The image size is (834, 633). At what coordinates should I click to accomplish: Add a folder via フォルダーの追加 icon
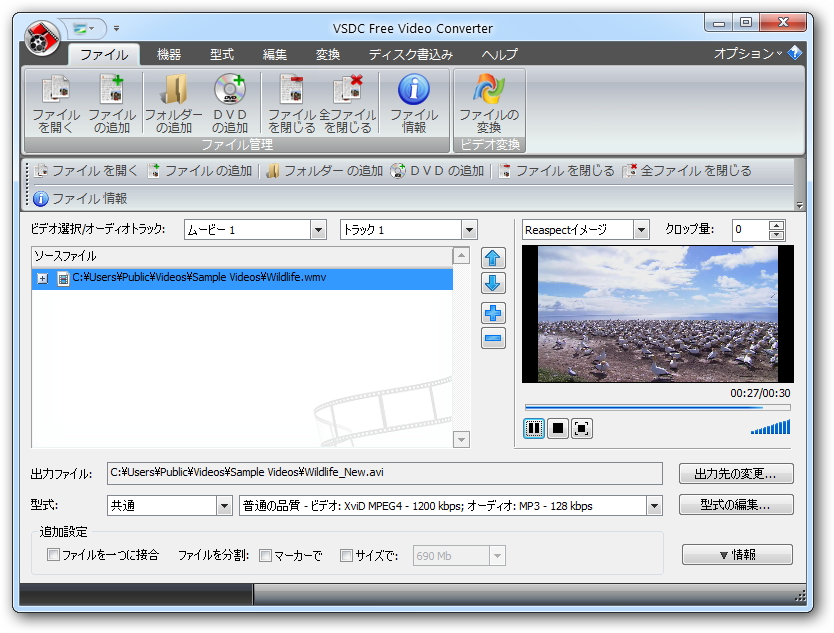point(175,101)
